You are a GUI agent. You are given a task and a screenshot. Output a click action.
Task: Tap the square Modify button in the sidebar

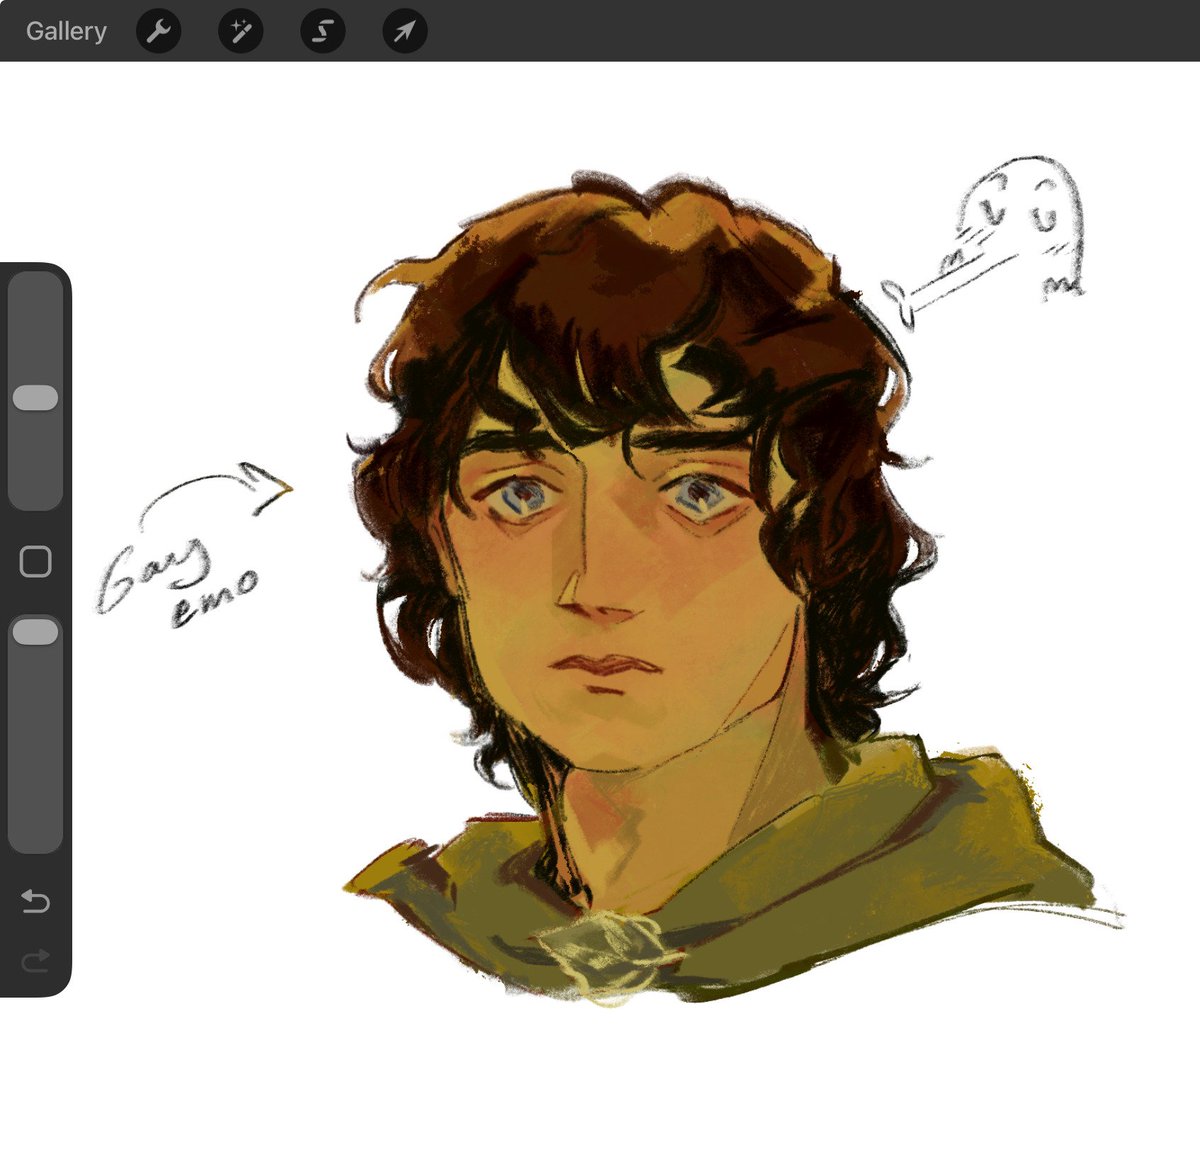(35, 562)
